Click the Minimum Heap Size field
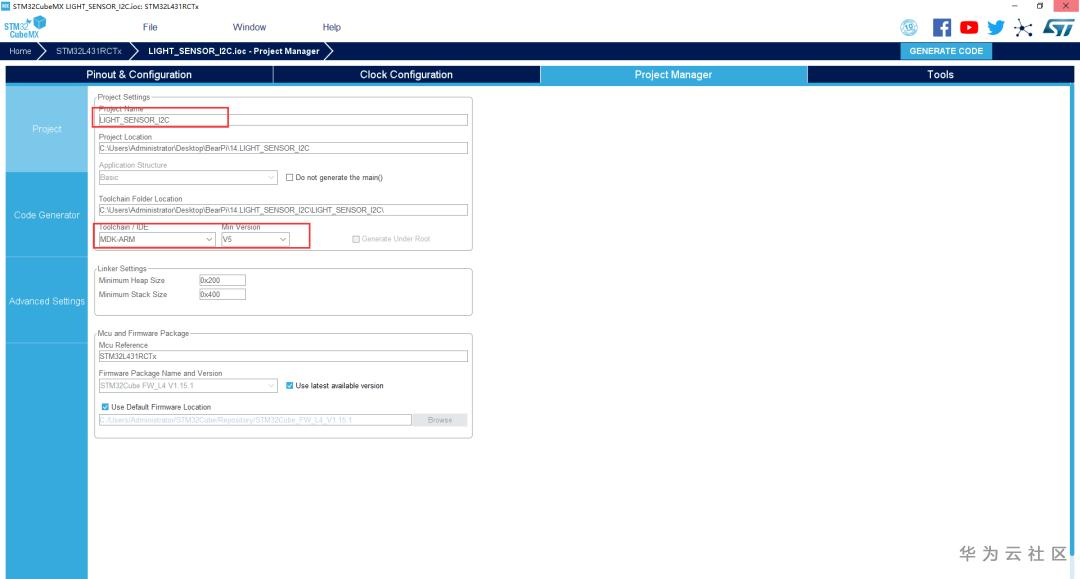1080x579 pixels. [222, 280]
